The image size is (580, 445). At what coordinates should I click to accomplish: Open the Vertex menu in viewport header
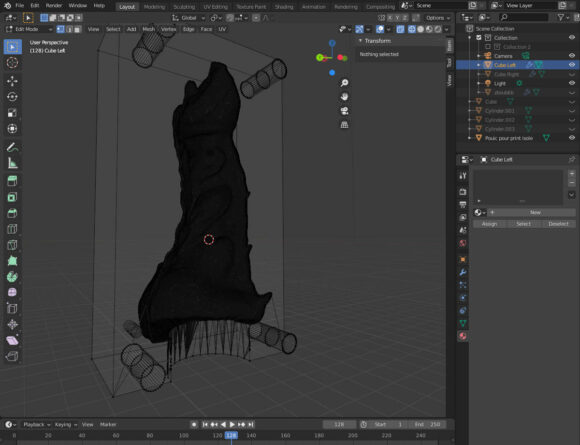pos(168,29)
